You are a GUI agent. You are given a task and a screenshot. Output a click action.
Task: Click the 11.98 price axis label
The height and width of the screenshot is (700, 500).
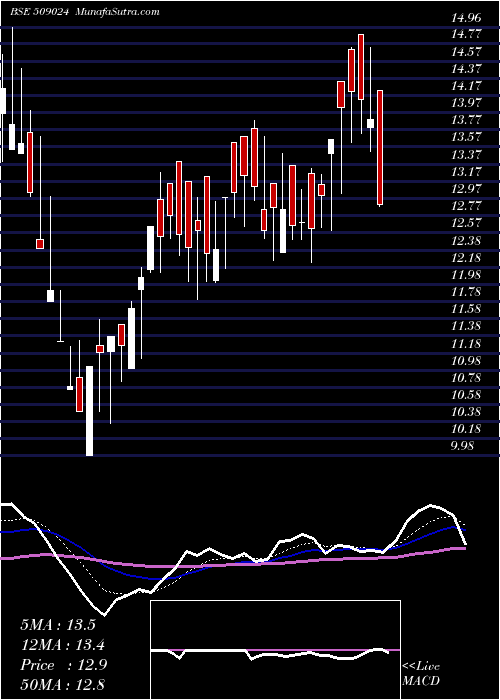pos(466,275)
